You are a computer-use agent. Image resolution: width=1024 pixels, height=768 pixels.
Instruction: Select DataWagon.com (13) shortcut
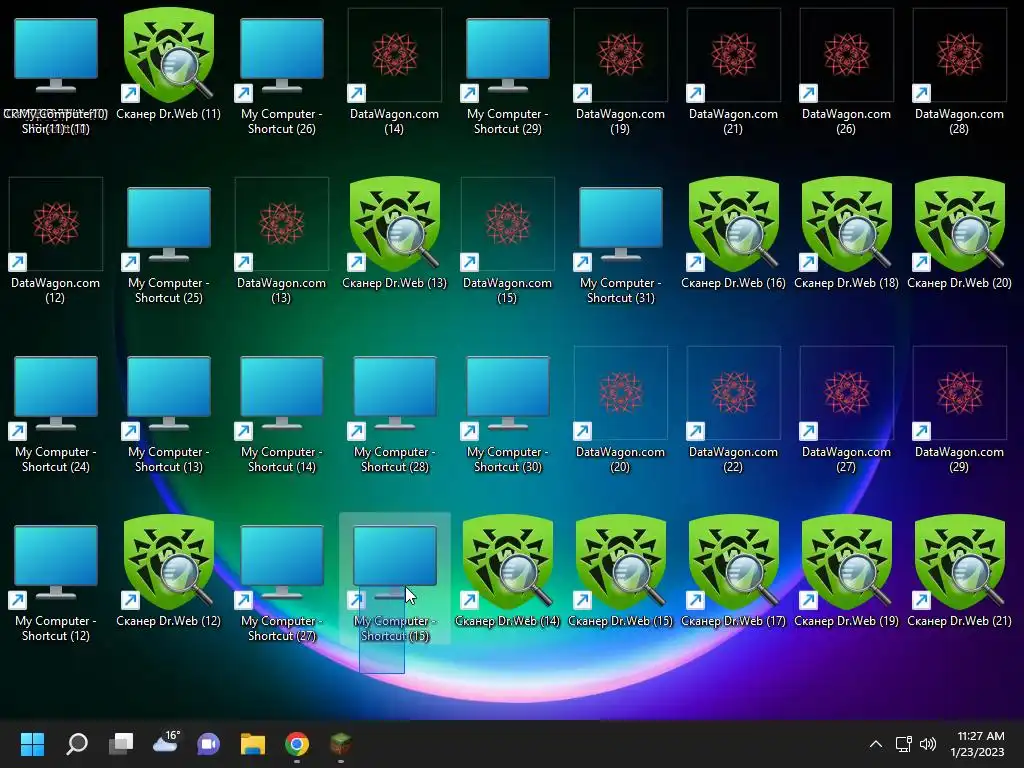tap(281, 241)
